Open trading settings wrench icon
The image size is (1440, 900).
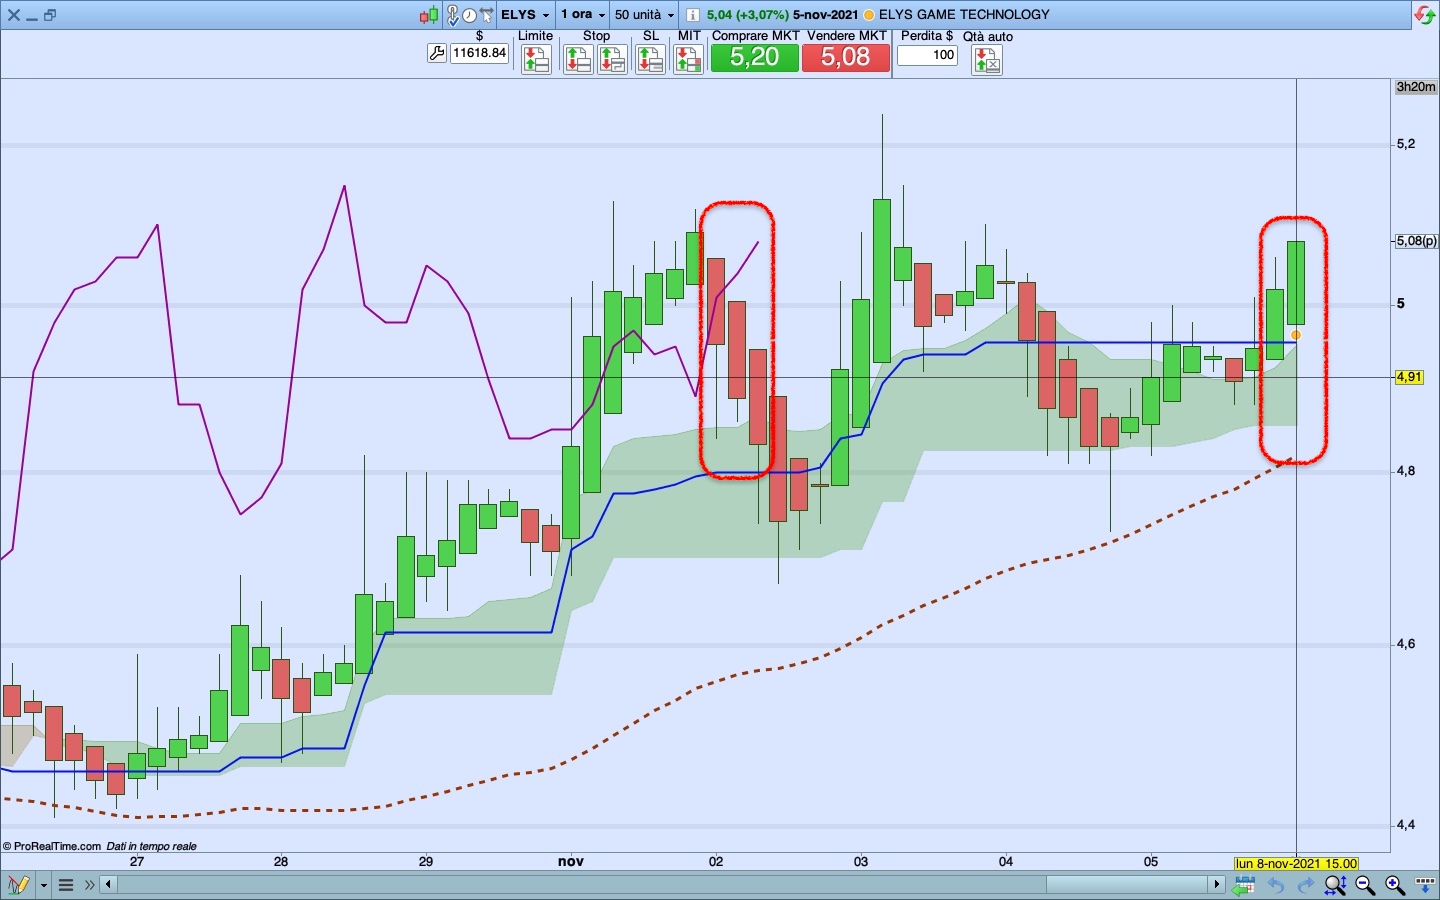(437, 54)
